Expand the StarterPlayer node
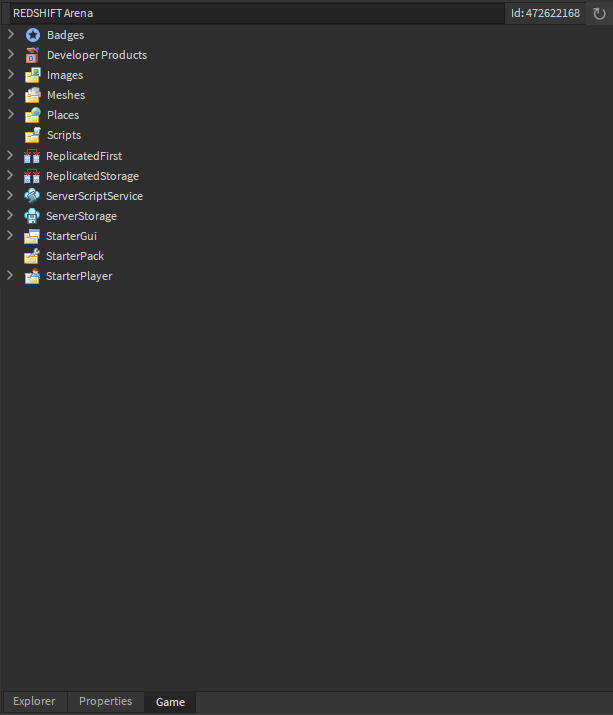 (10, 275)
